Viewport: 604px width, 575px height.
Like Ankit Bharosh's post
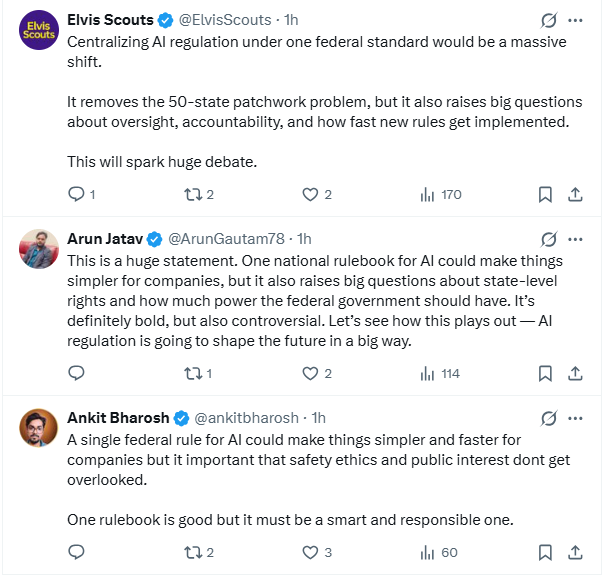tap(310, 552)
